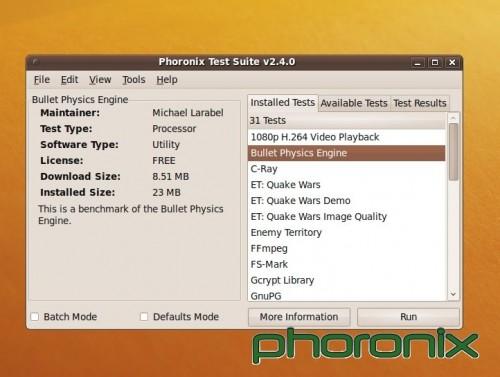Viewport: 500px width, 377px height.
Task: Click the 31 Tests column header
Action: [x=347, y=120]
